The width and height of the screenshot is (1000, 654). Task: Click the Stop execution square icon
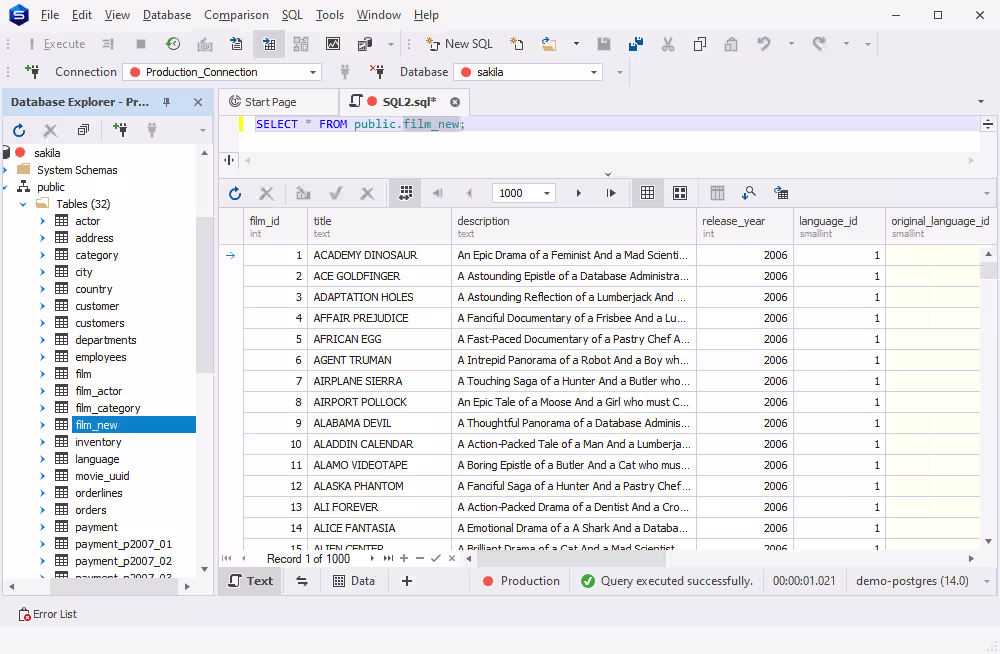(141, 44)
